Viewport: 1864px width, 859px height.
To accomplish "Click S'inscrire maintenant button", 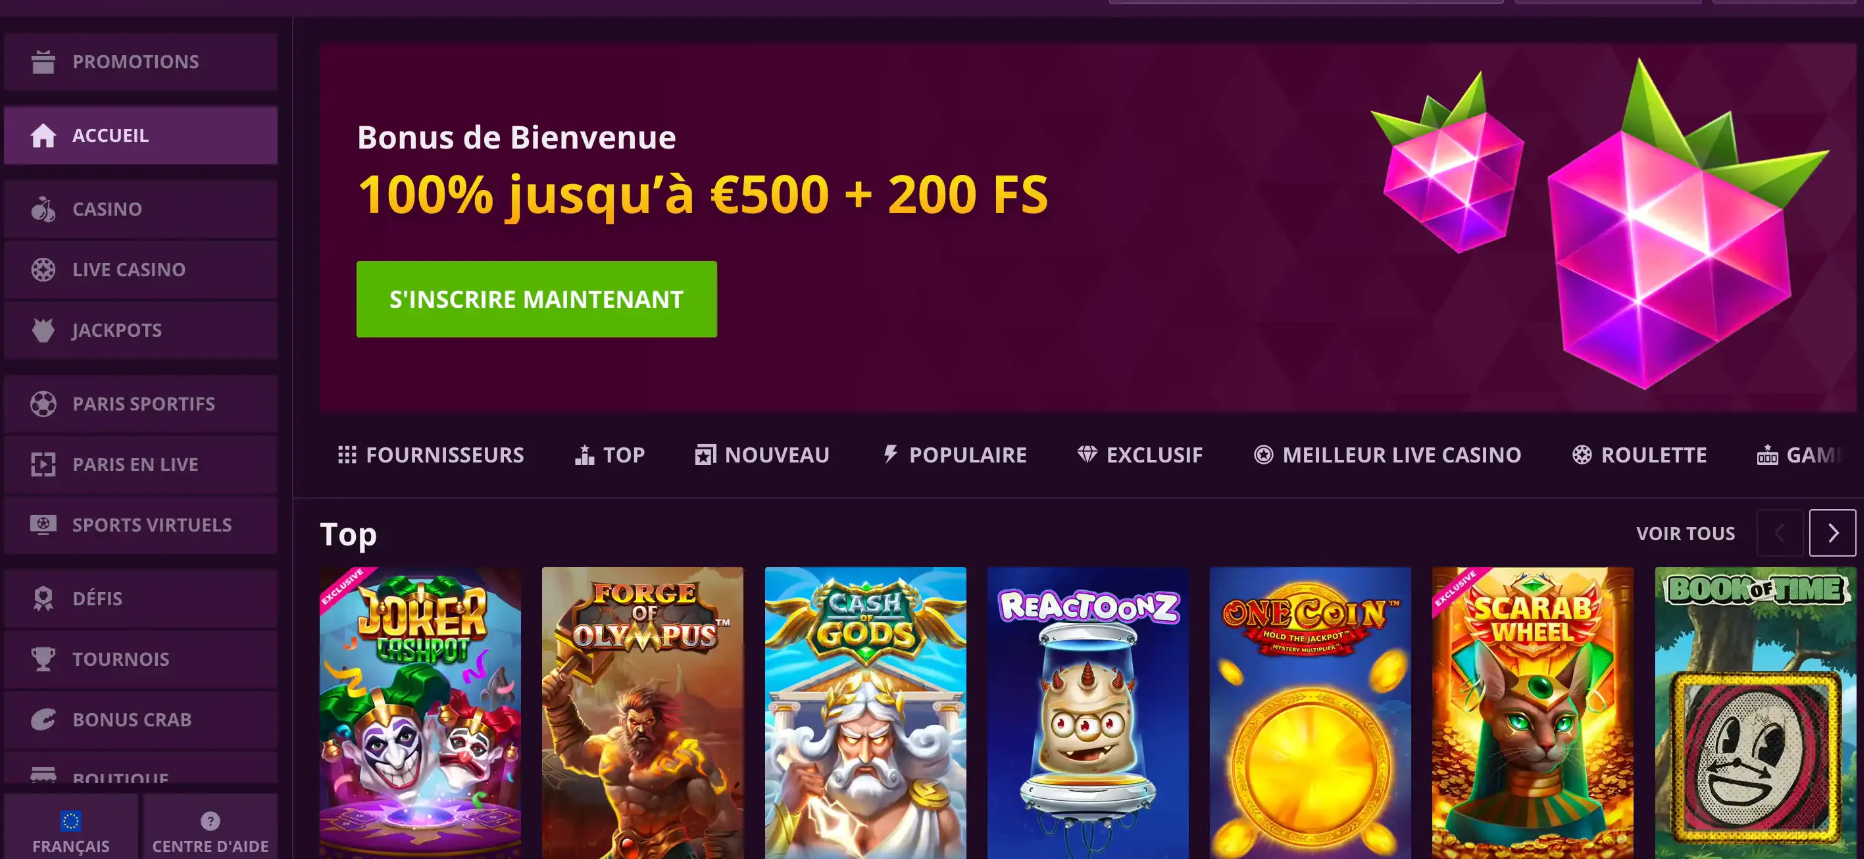I will click(536, 299).
